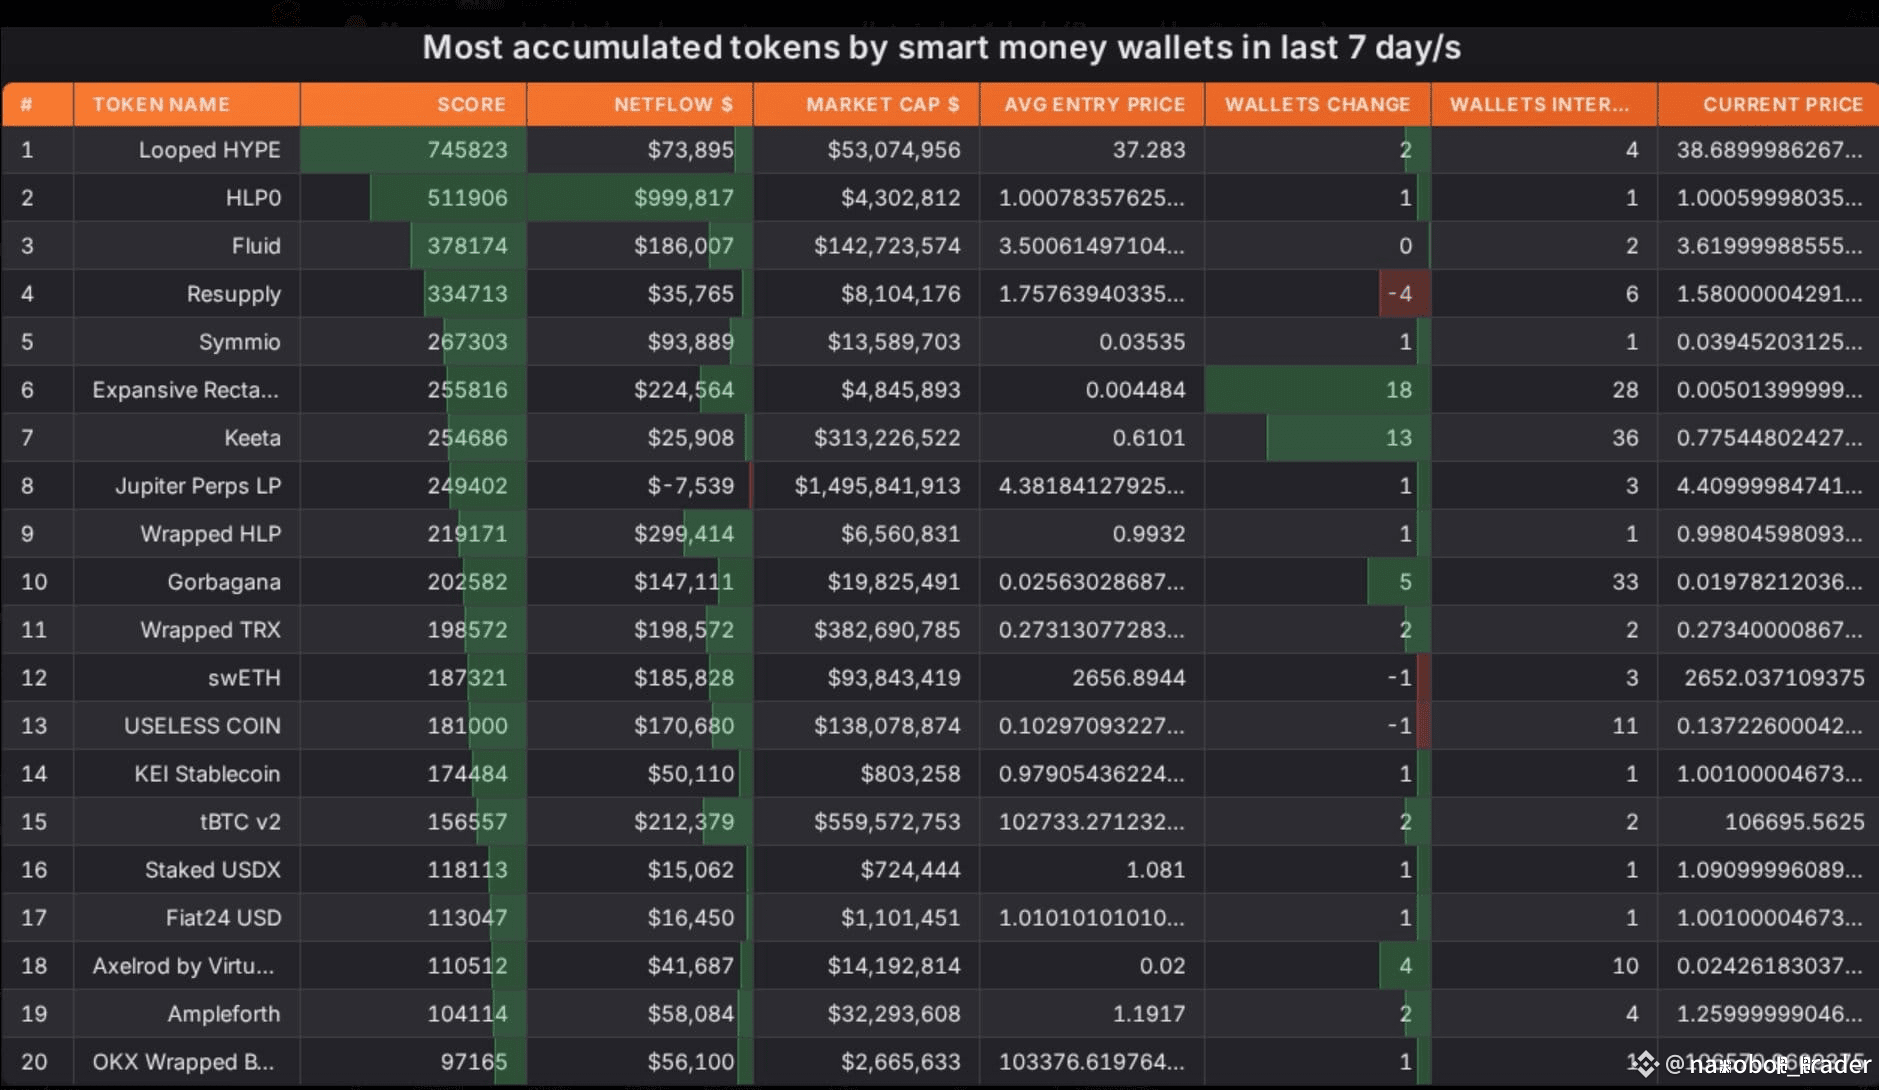Image resolution: width=1879 pixels, height=1090 pixels.
Task: Open the Ampleforth token entry
Action: click(x=224, y=1014)
